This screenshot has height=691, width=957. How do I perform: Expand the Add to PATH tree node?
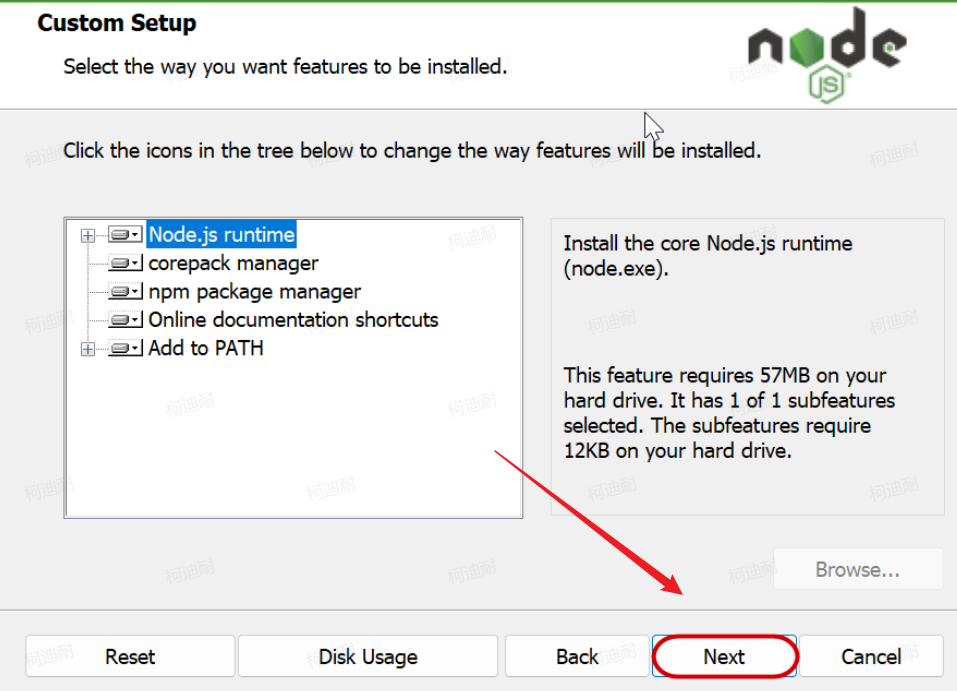point(88,349)
